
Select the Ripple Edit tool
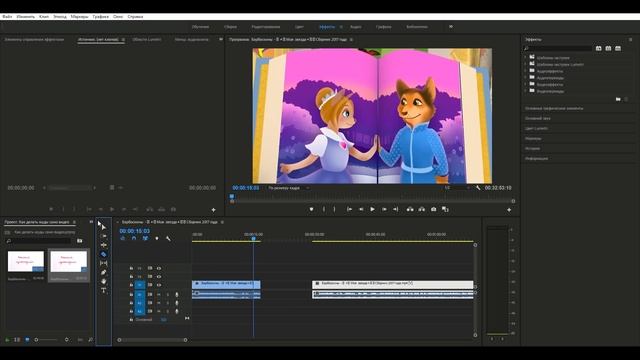point(103,245)
